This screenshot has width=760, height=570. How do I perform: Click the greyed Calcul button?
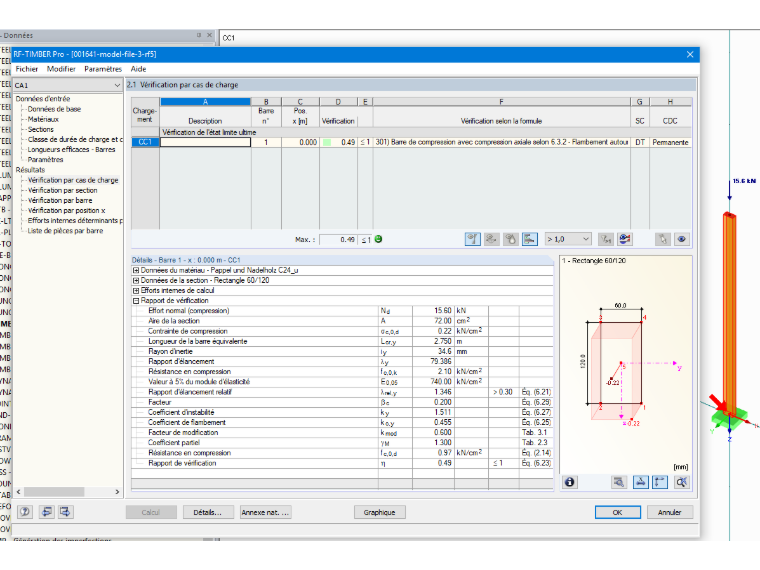point(151,512)
